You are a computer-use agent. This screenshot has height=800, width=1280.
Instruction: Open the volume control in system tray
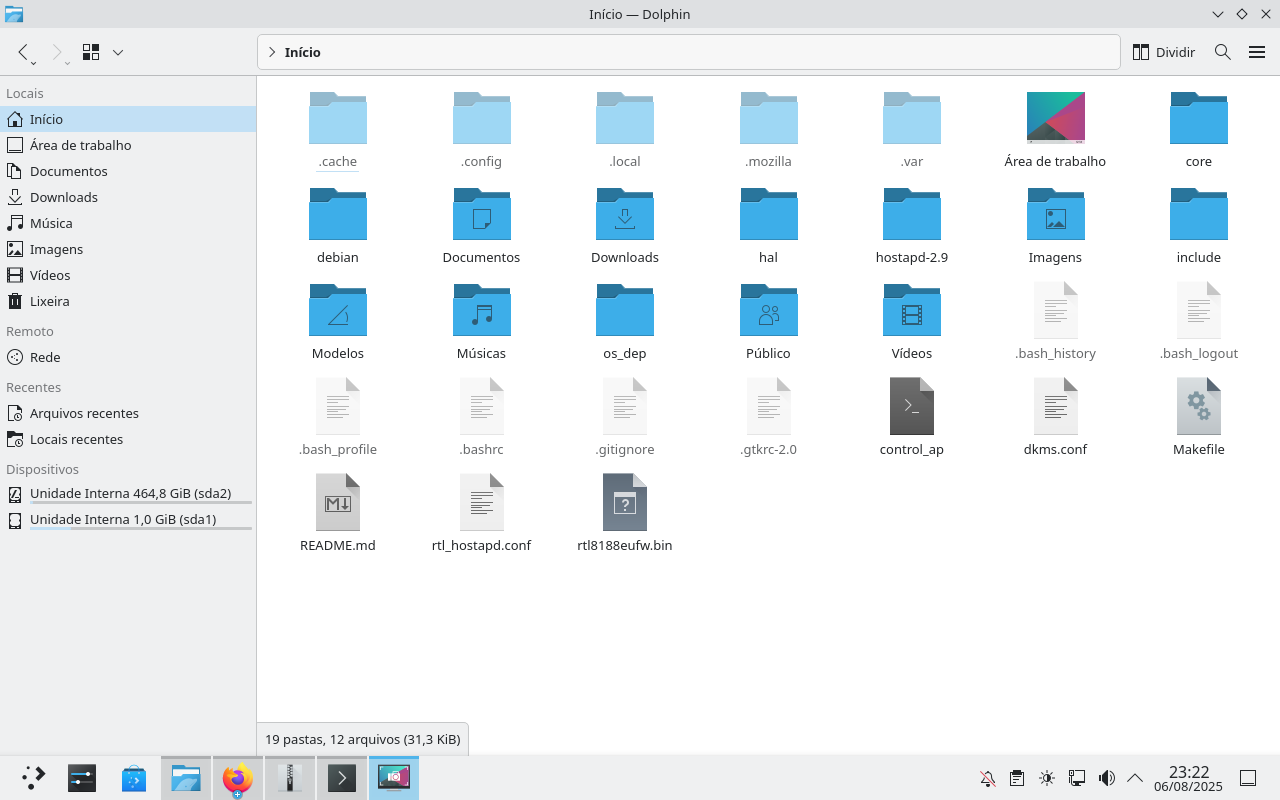(1106, 778)
